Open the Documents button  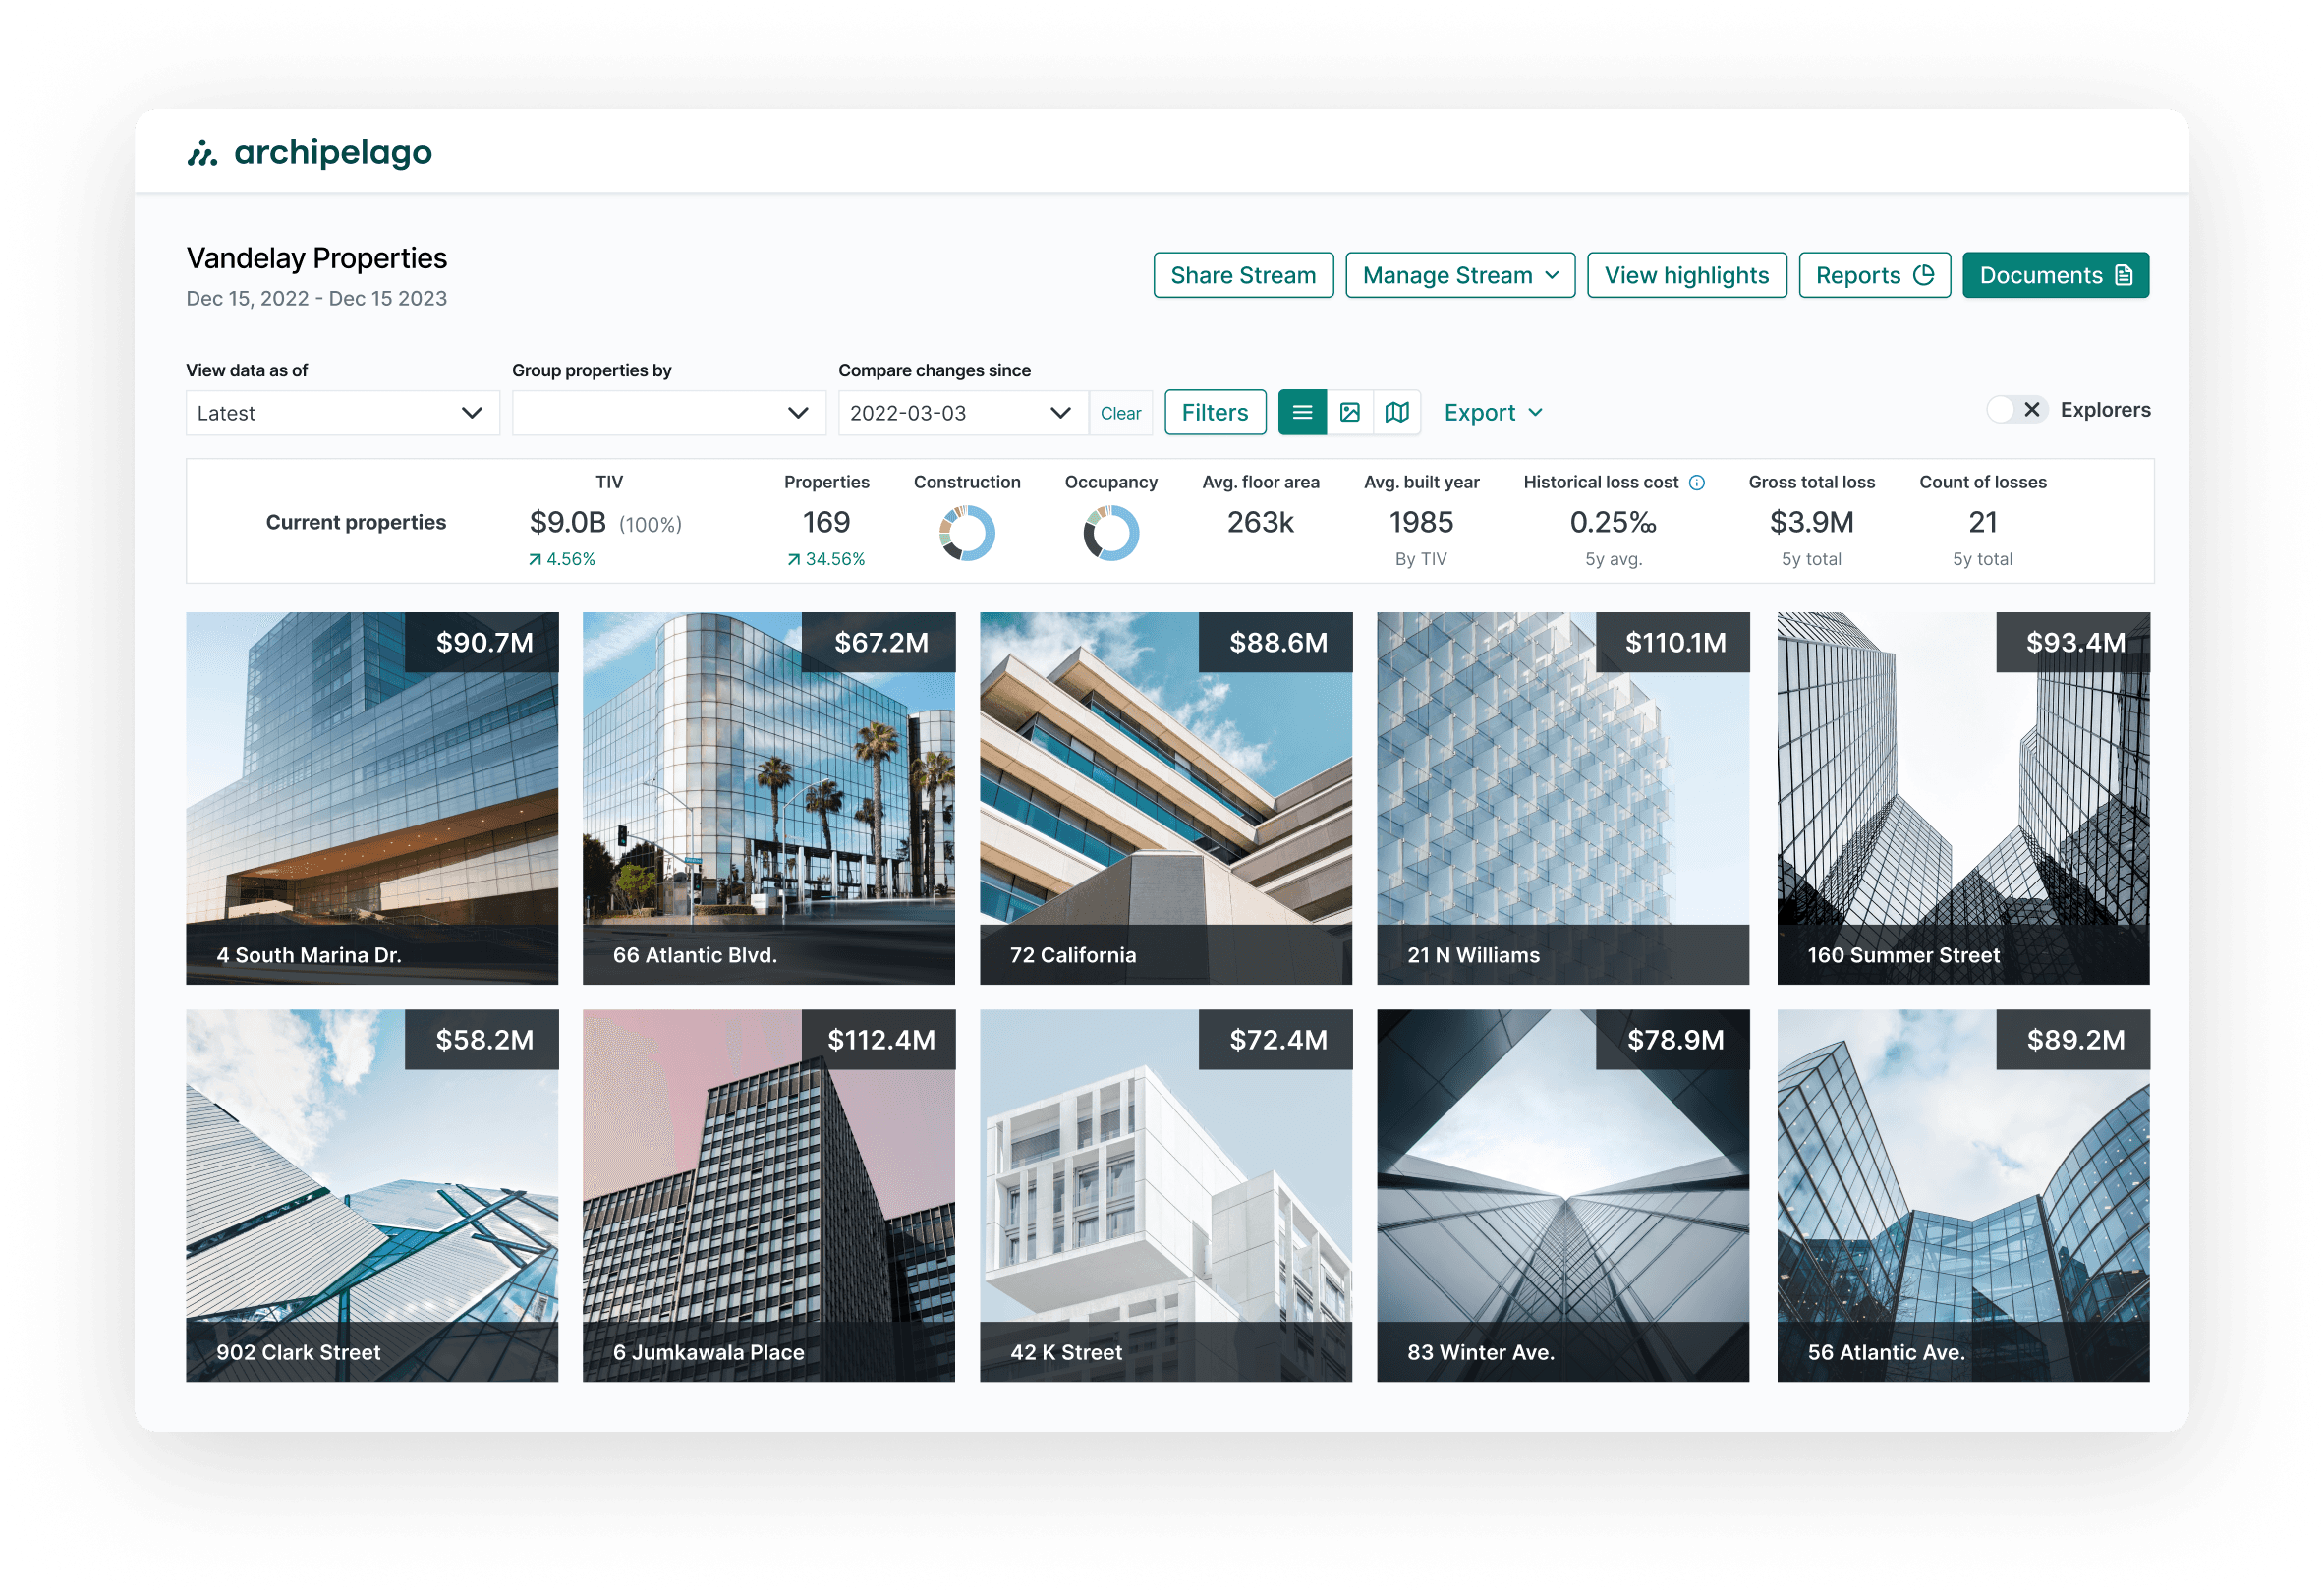(2055, 275)
